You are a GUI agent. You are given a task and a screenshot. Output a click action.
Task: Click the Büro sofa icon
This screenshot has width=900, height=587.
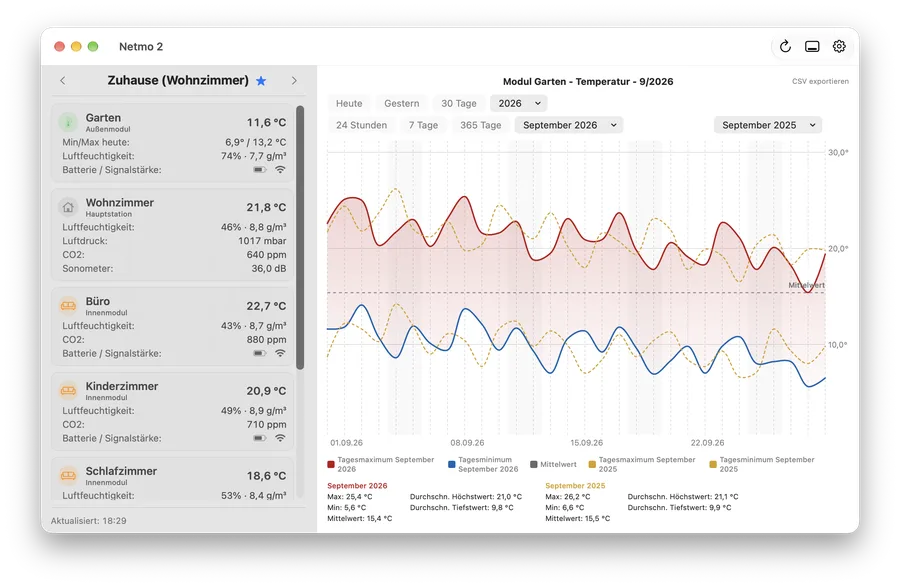pos(68,306)
